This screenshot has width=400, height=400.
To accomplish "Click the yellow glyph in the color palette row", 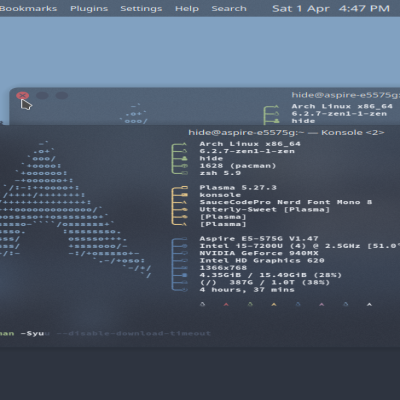I will click(274, 304).
